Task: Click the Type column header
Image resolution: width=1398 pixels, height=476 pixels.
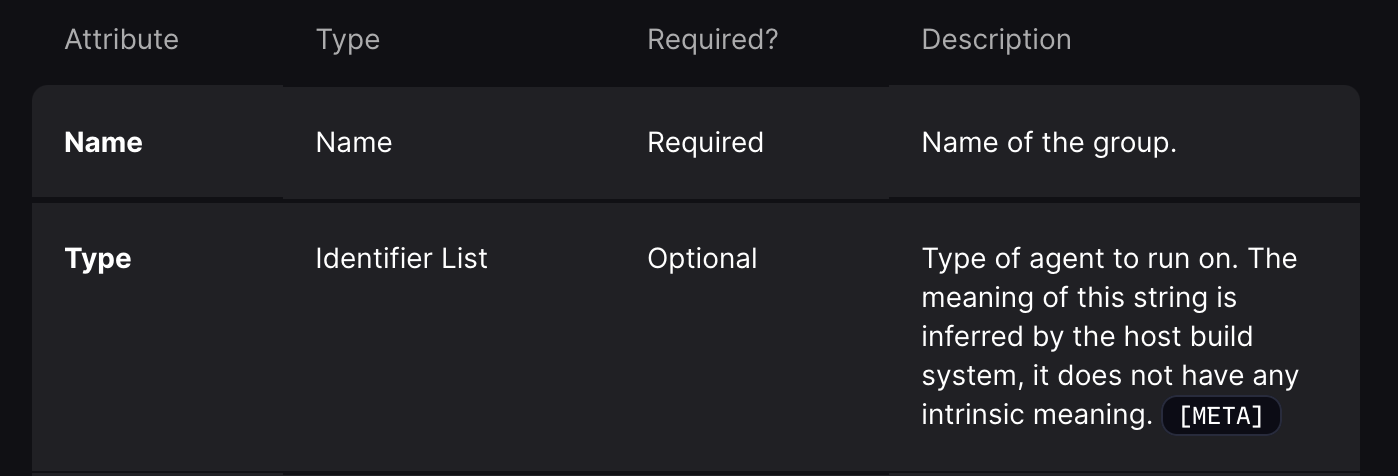Action: 347,40
